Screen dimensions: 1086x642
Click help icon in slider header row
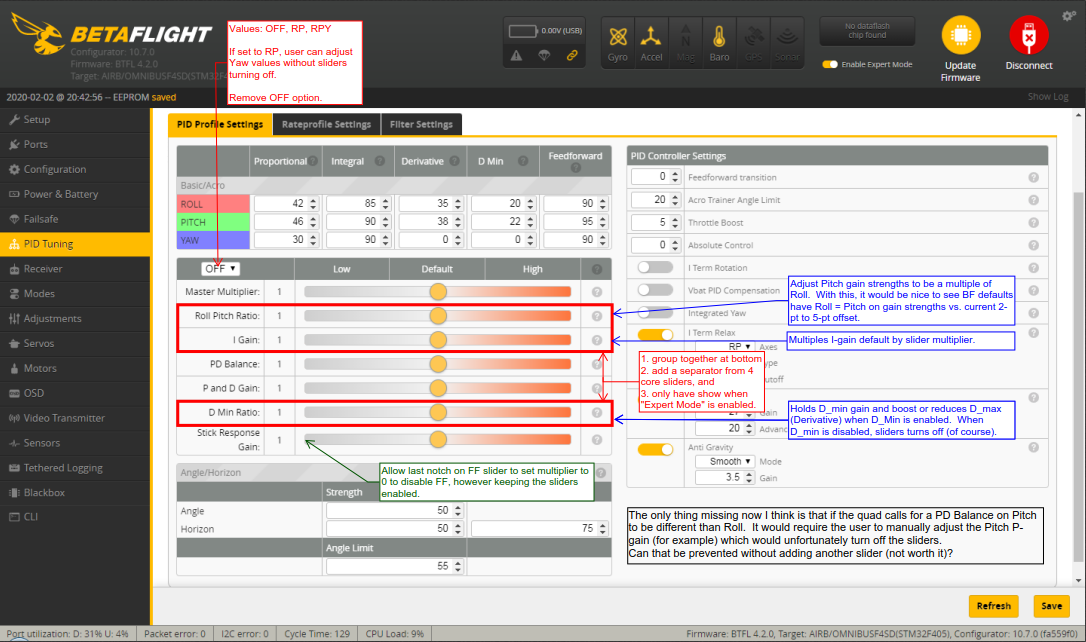click(597, 269)
